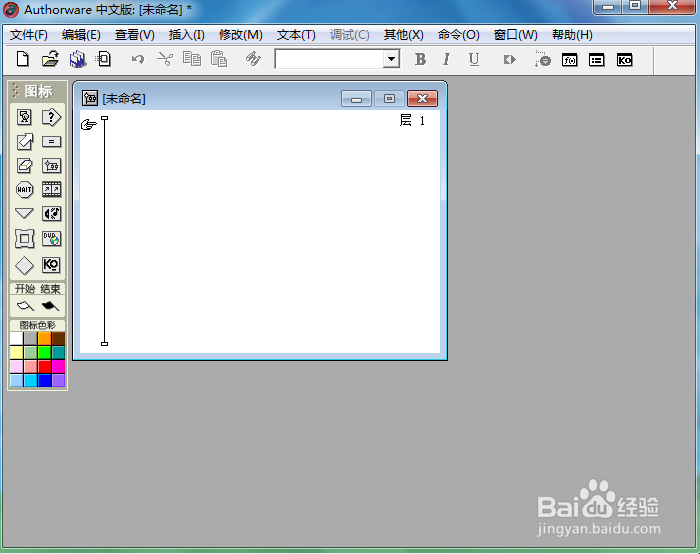Select the Calculation icon in palette
700x554 pixels.
tap(51, 142)
